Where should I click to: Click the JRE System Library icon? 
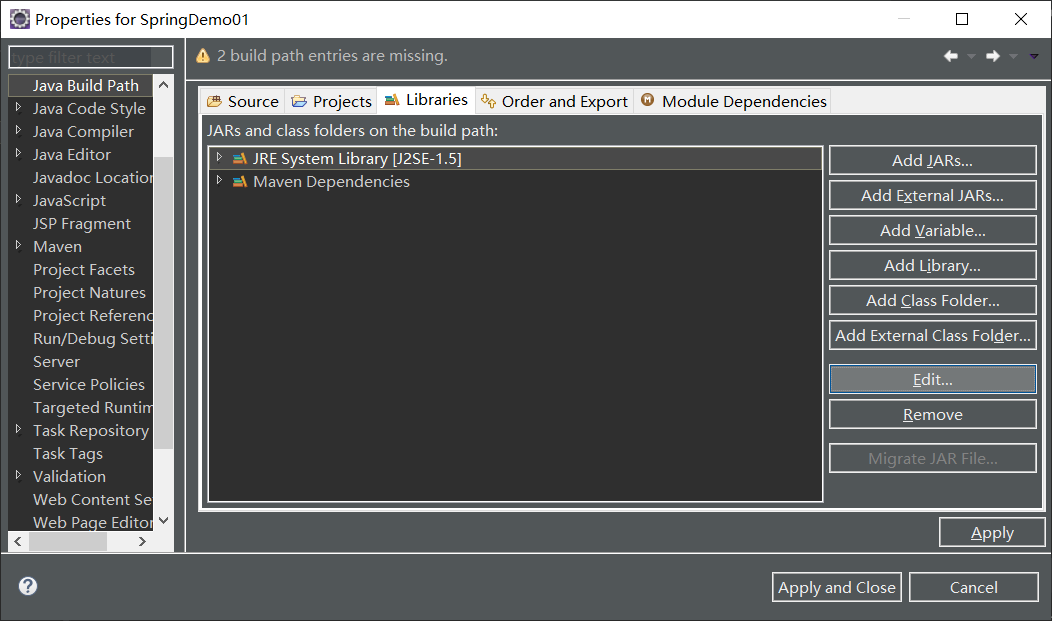pyautogui.click(x=240, y=159)
